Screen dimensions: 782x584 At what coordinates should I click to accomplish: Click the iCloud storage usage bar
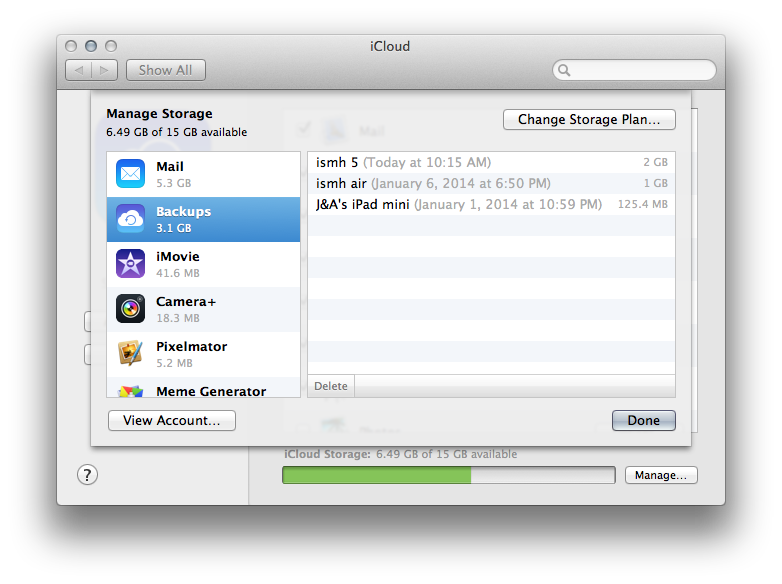pyautogui.click(x=448, y=475)
